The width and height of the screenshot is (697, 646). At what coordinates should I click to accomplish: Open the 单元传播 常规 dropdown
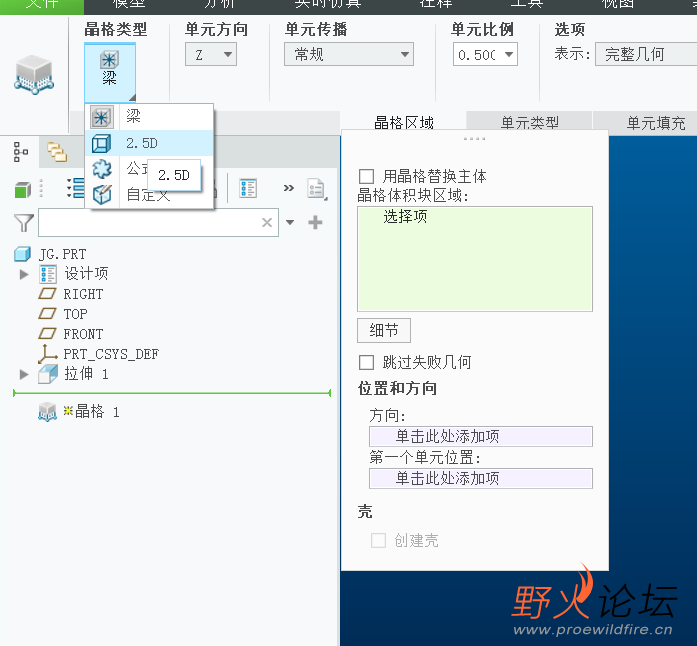349,54
